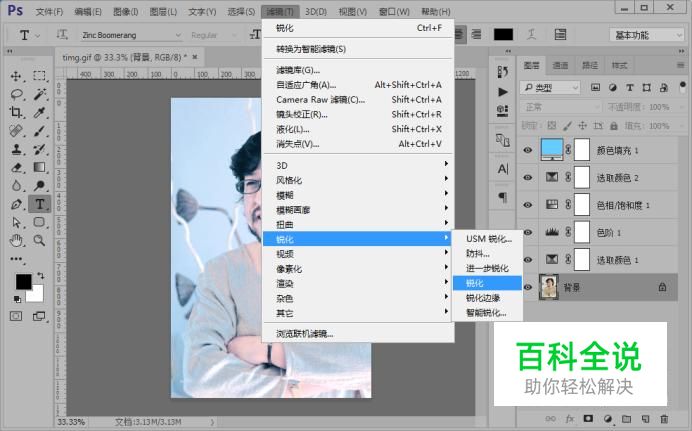Toggle lock all on the layer
The width and height of the screenshot is (692, 431).
[x=613, y=126]
